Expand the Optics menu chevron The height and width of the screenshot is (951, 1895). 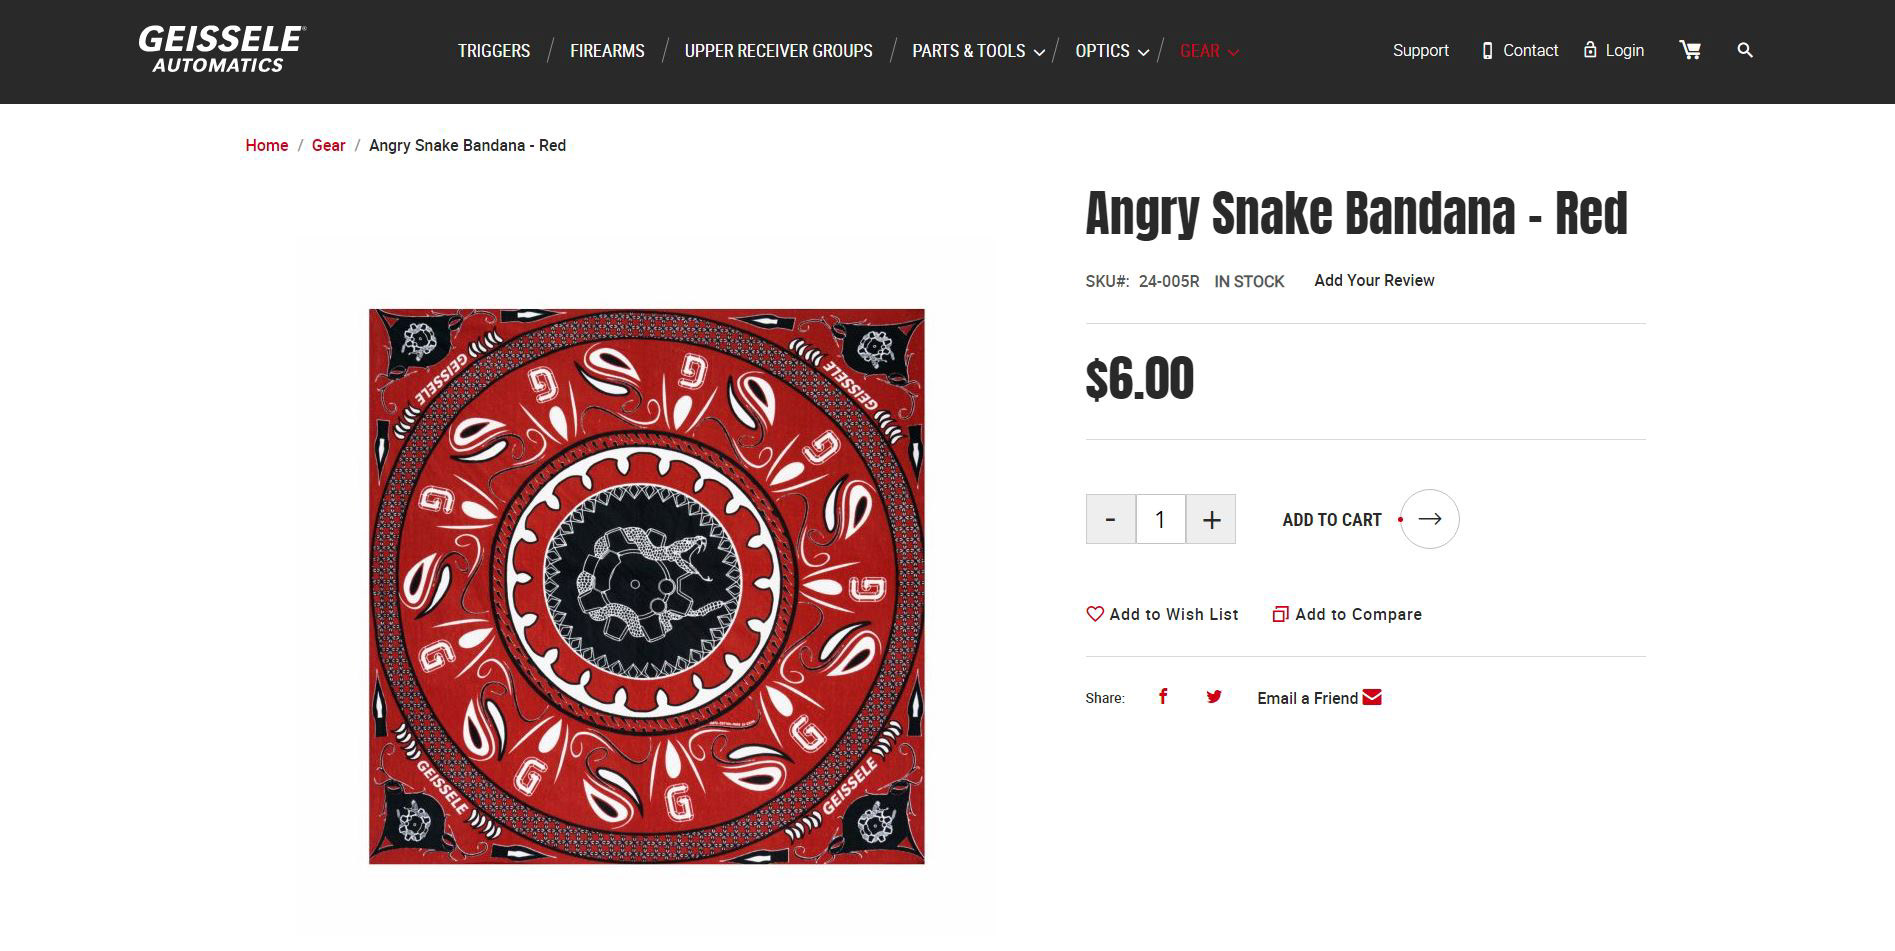(x=1143, y=52)
